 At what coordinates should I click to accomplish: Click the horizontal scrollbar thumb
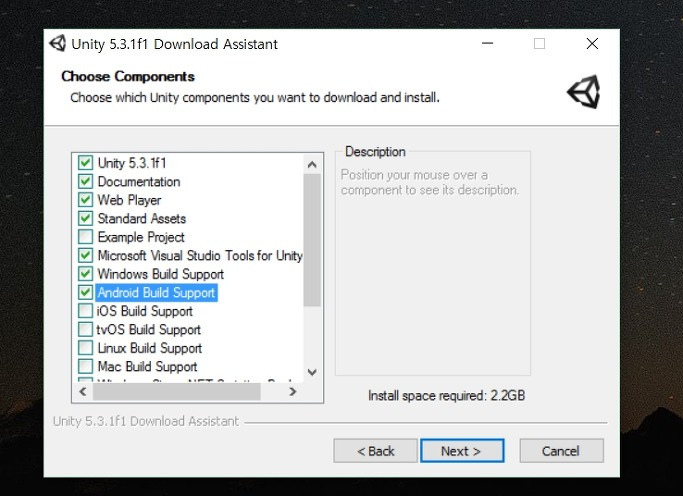(177, 391)
